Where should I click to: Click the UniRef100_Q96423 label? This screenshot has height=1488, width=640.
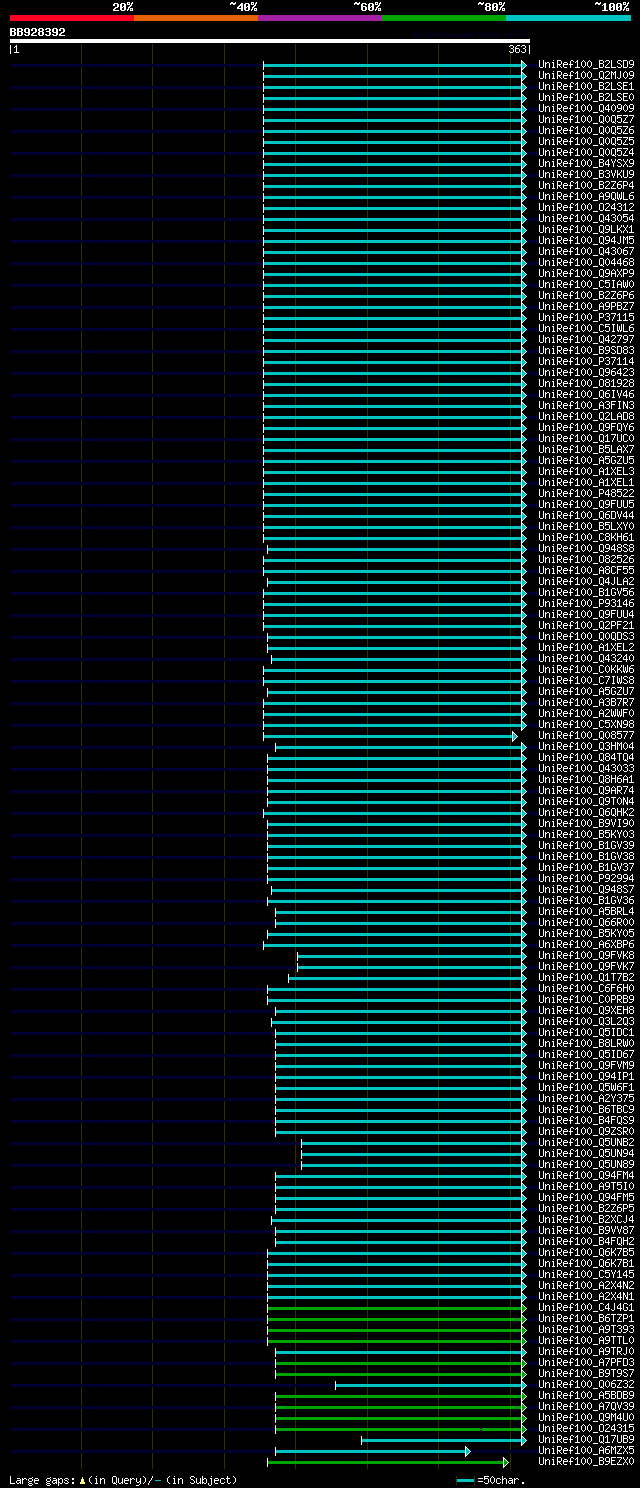click(x=586, y=372)
